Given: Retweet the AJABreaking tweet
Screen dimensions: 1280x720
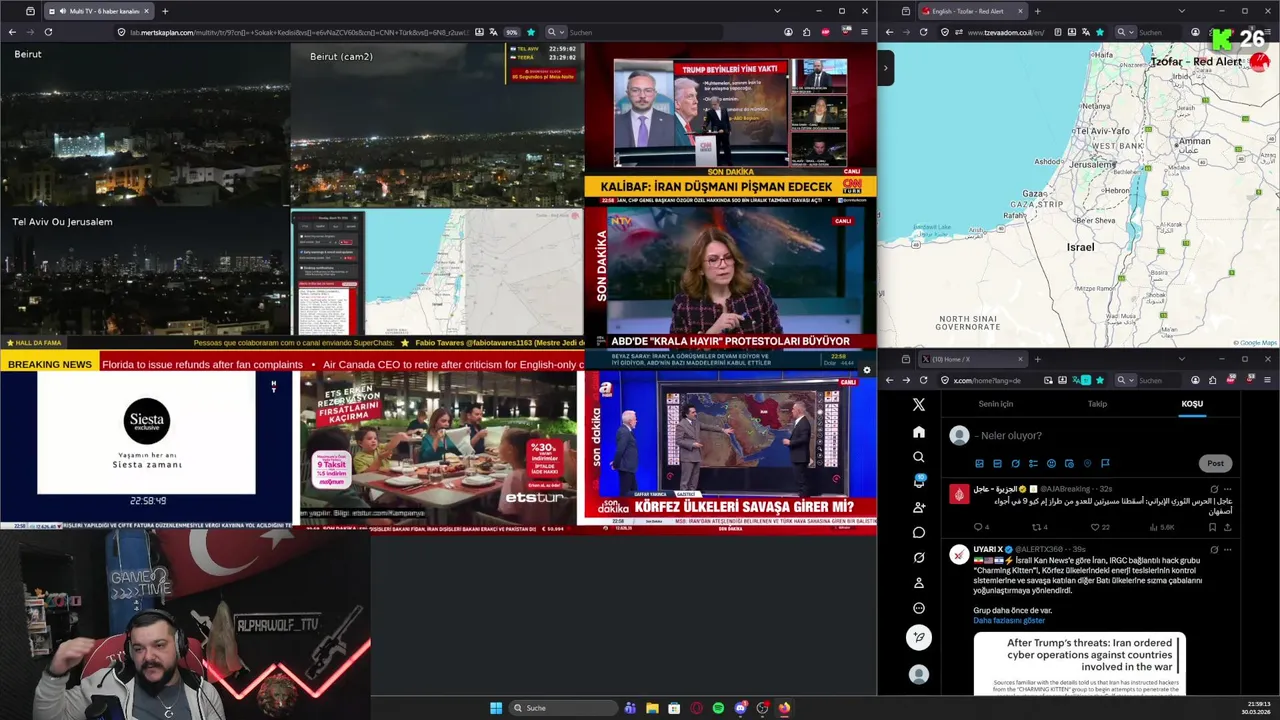Looking at the screenshot, I should pyautogui.click(x=1036, y=527).
